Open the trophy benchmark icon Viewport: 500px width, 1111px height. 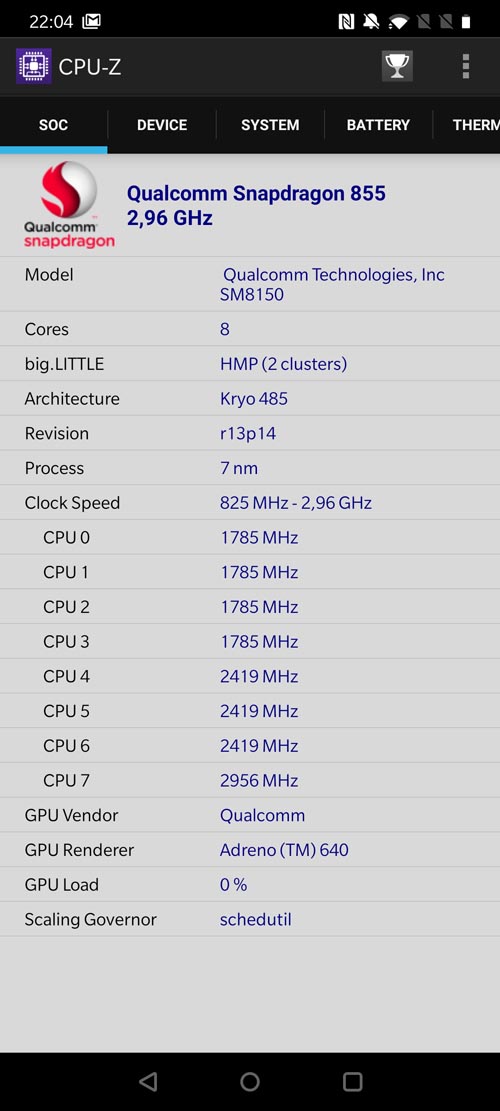pyautogui.click(x=397, y=66)
